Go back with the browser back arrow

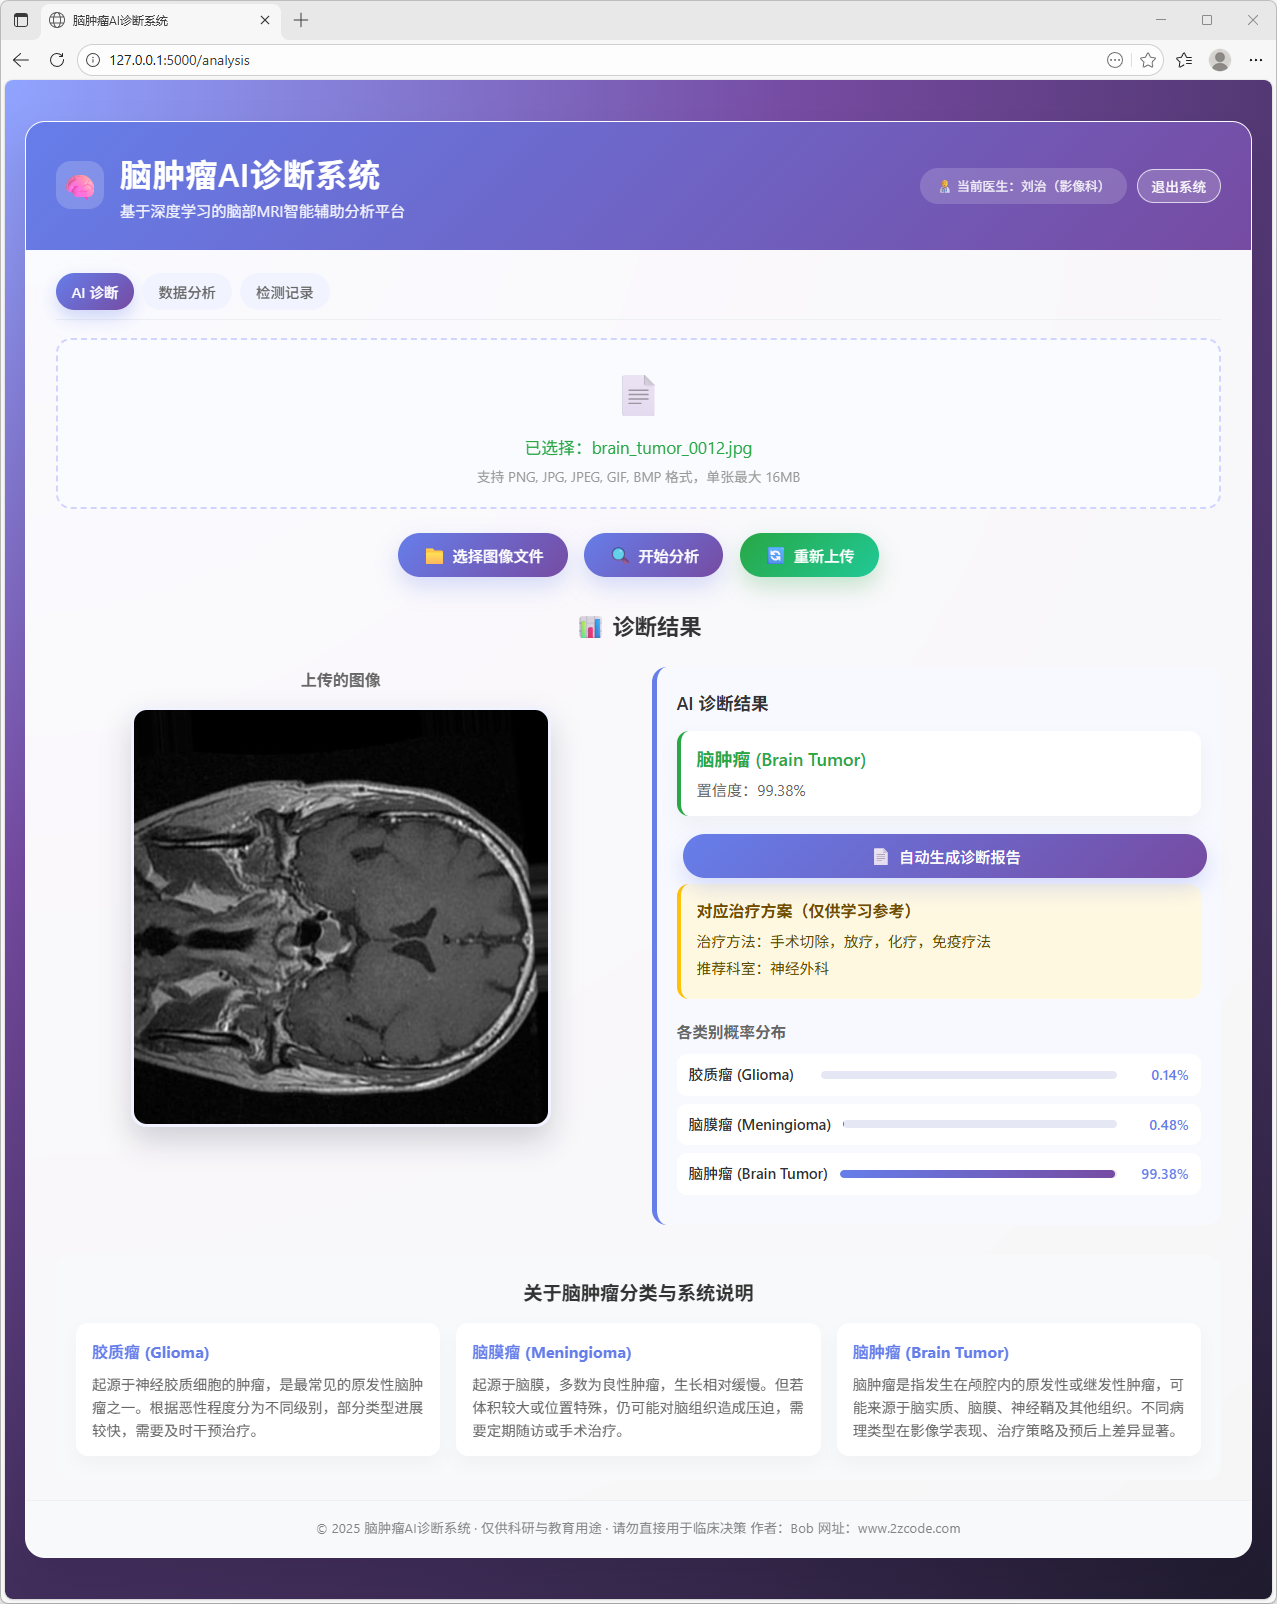pos(21,60)
